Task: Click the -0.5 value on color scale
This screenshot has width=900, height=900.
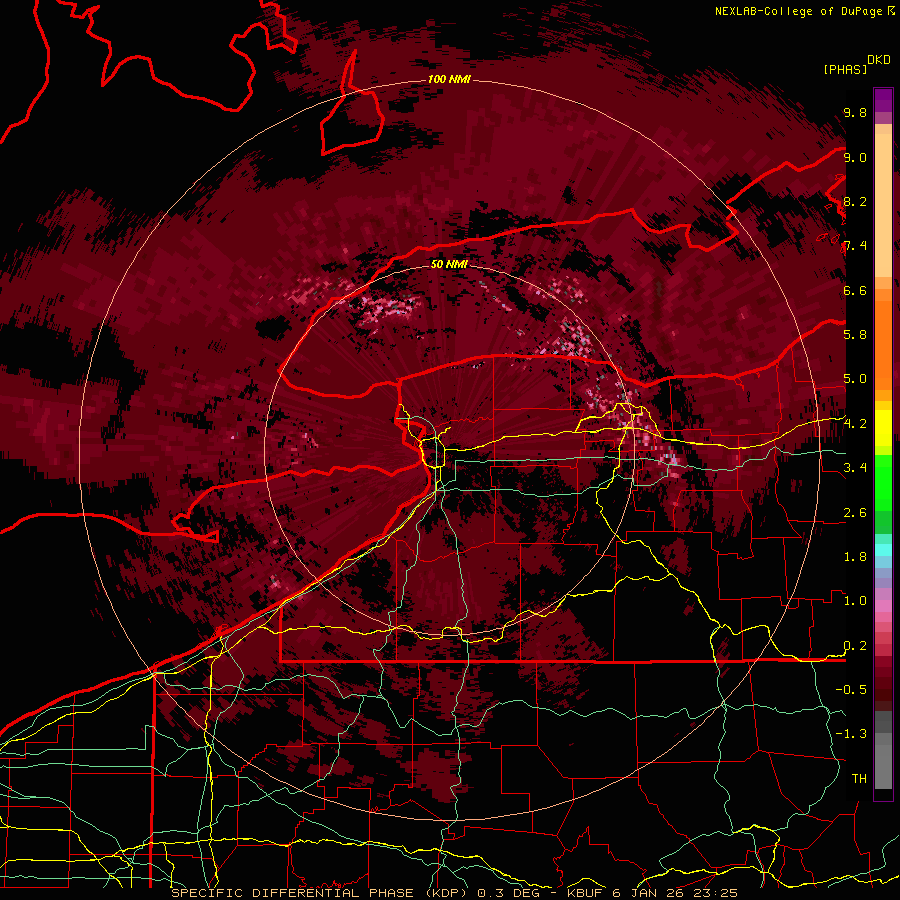Action: [851, 690]
